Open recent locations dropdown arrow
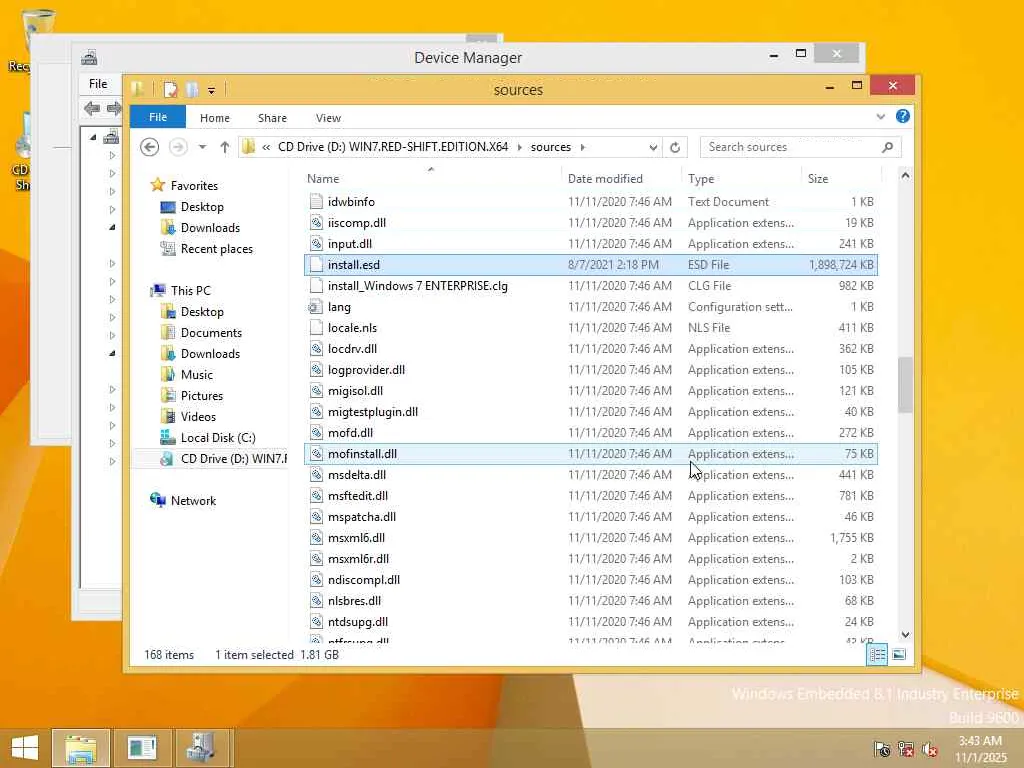The width and height of the screenshot is (1024, 768). click(202, 147)
